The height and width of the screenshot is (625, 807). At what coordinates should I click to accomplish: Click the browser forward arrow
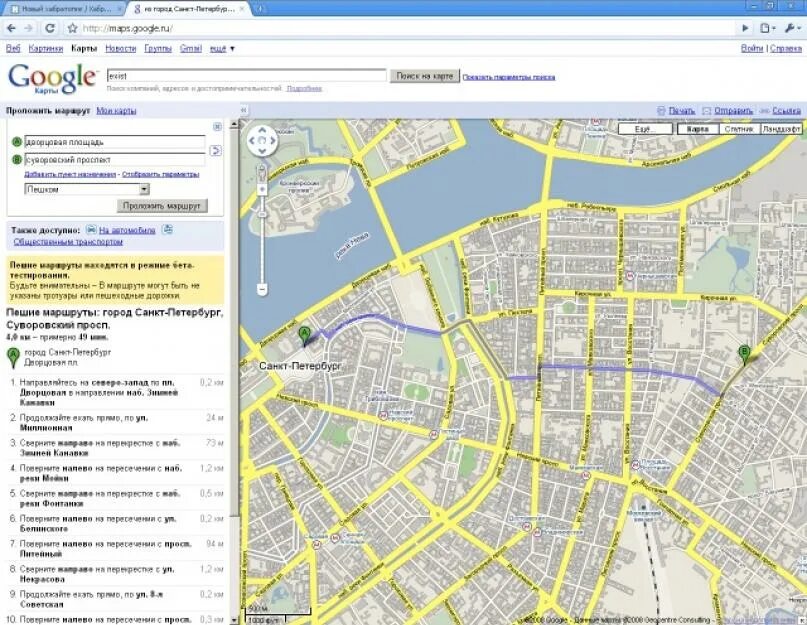(29, 28)
